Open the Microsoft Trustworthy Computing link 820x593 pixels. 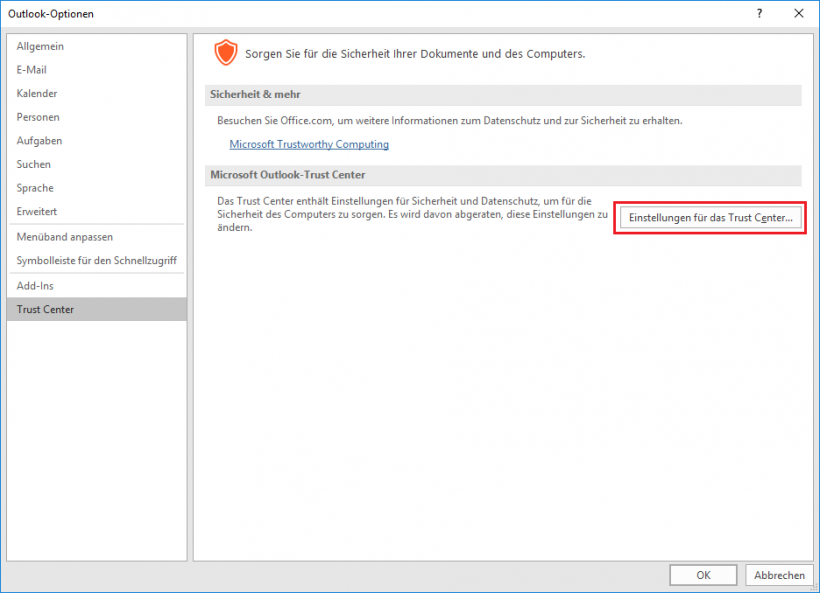[x=309, y=144]
